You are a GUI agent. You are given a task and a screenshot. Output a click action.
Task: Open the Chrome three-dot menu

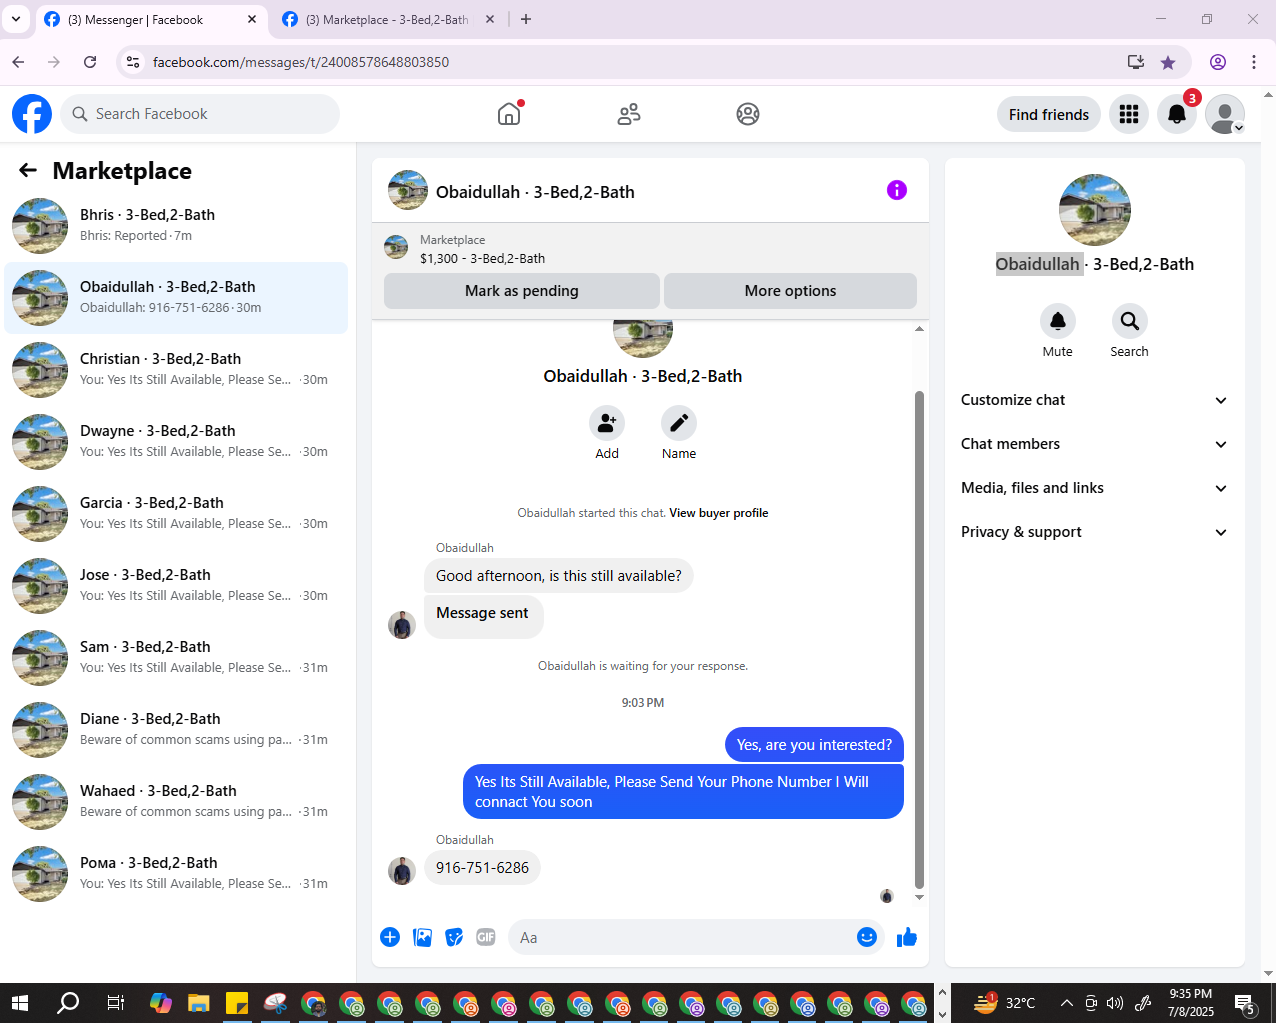click(1254, 62)
